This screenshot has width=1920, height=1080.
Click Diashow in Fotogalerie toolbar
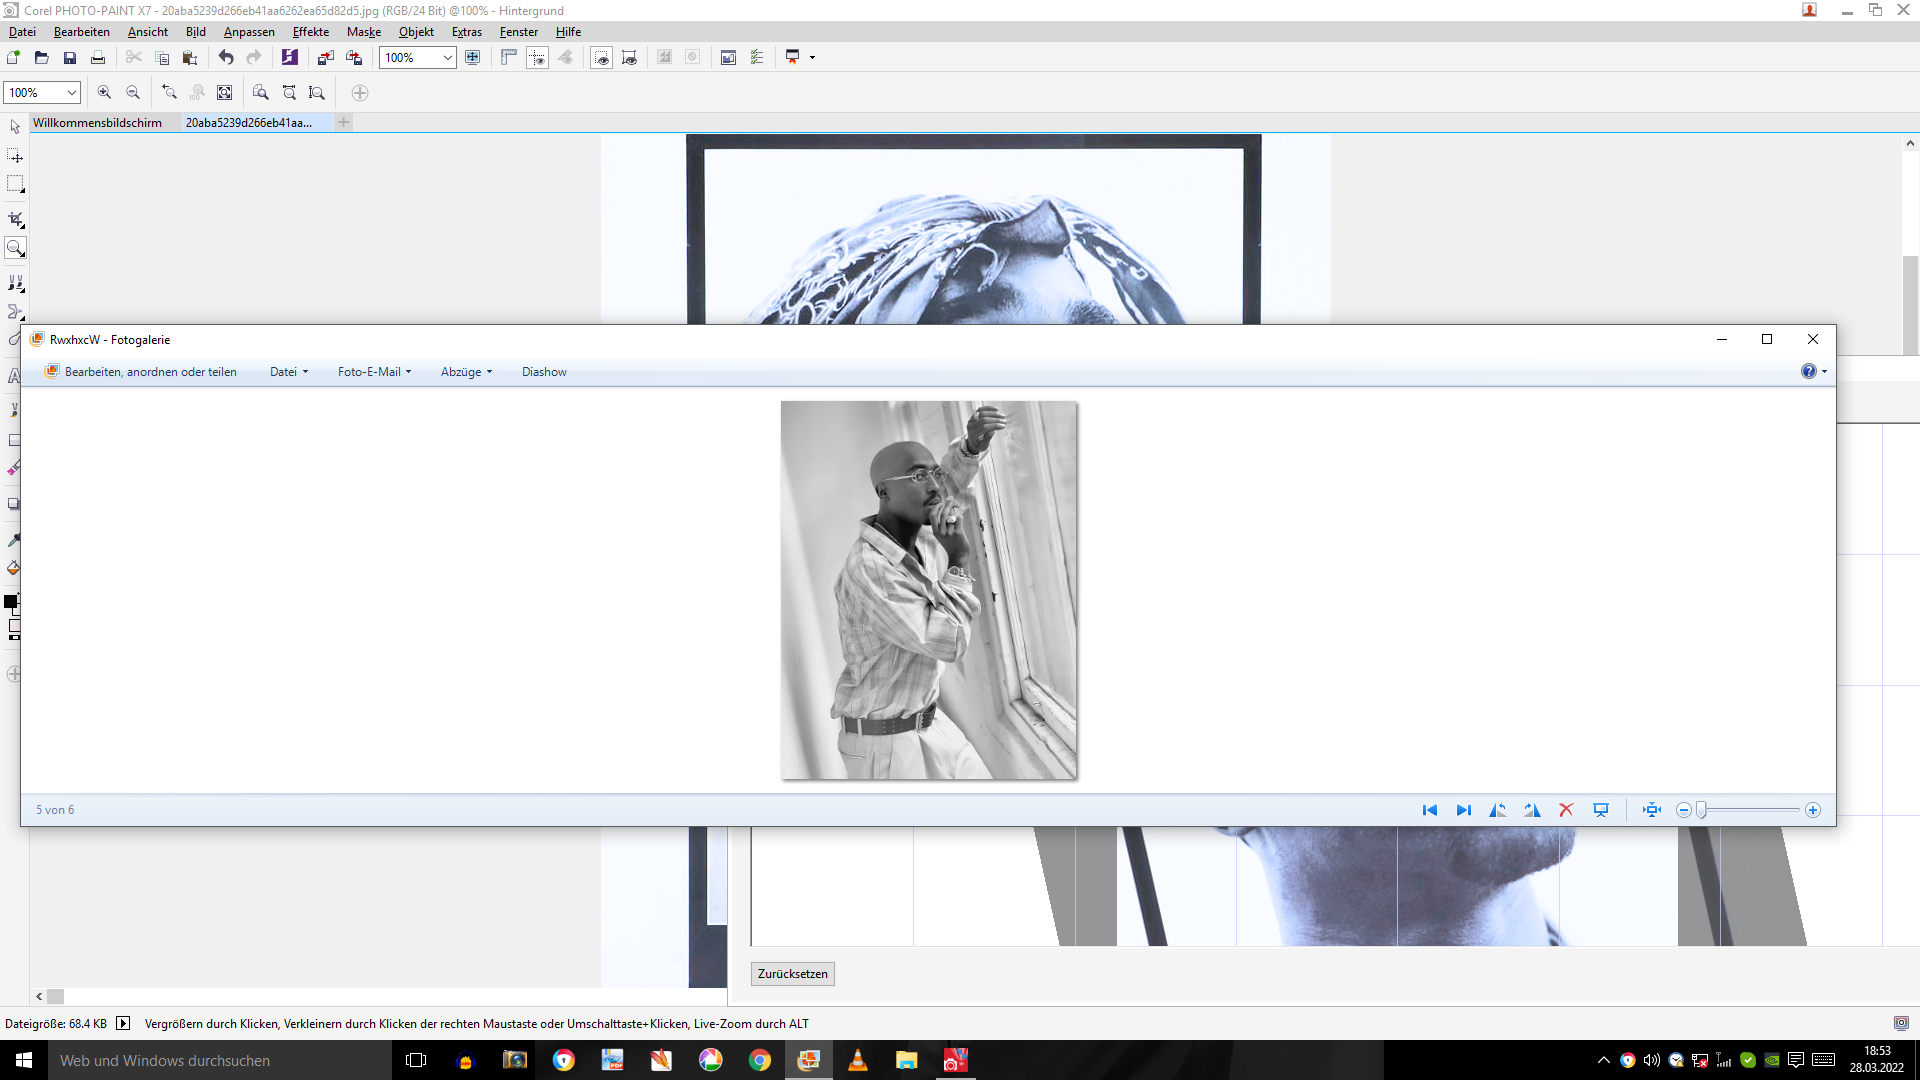click(544, 372)
